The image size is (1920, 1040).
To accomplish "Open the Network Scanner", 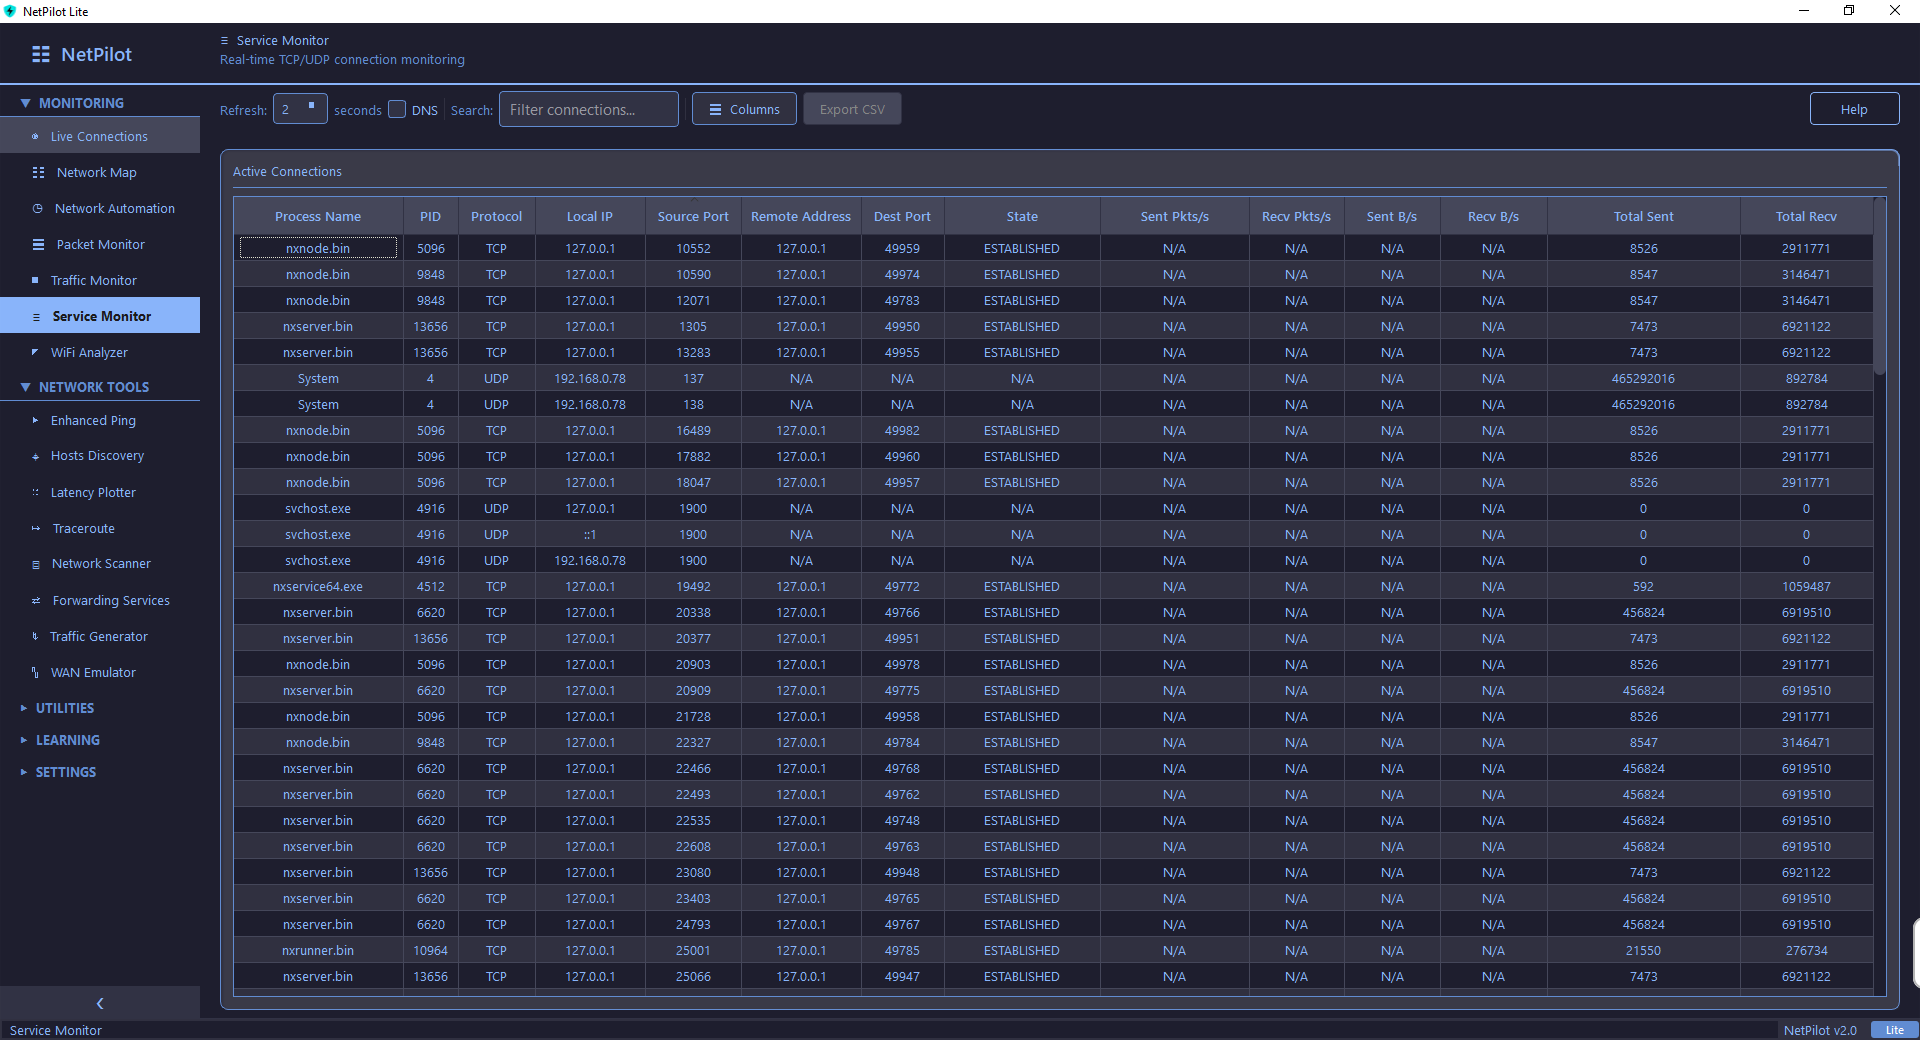I will (100, 563).
